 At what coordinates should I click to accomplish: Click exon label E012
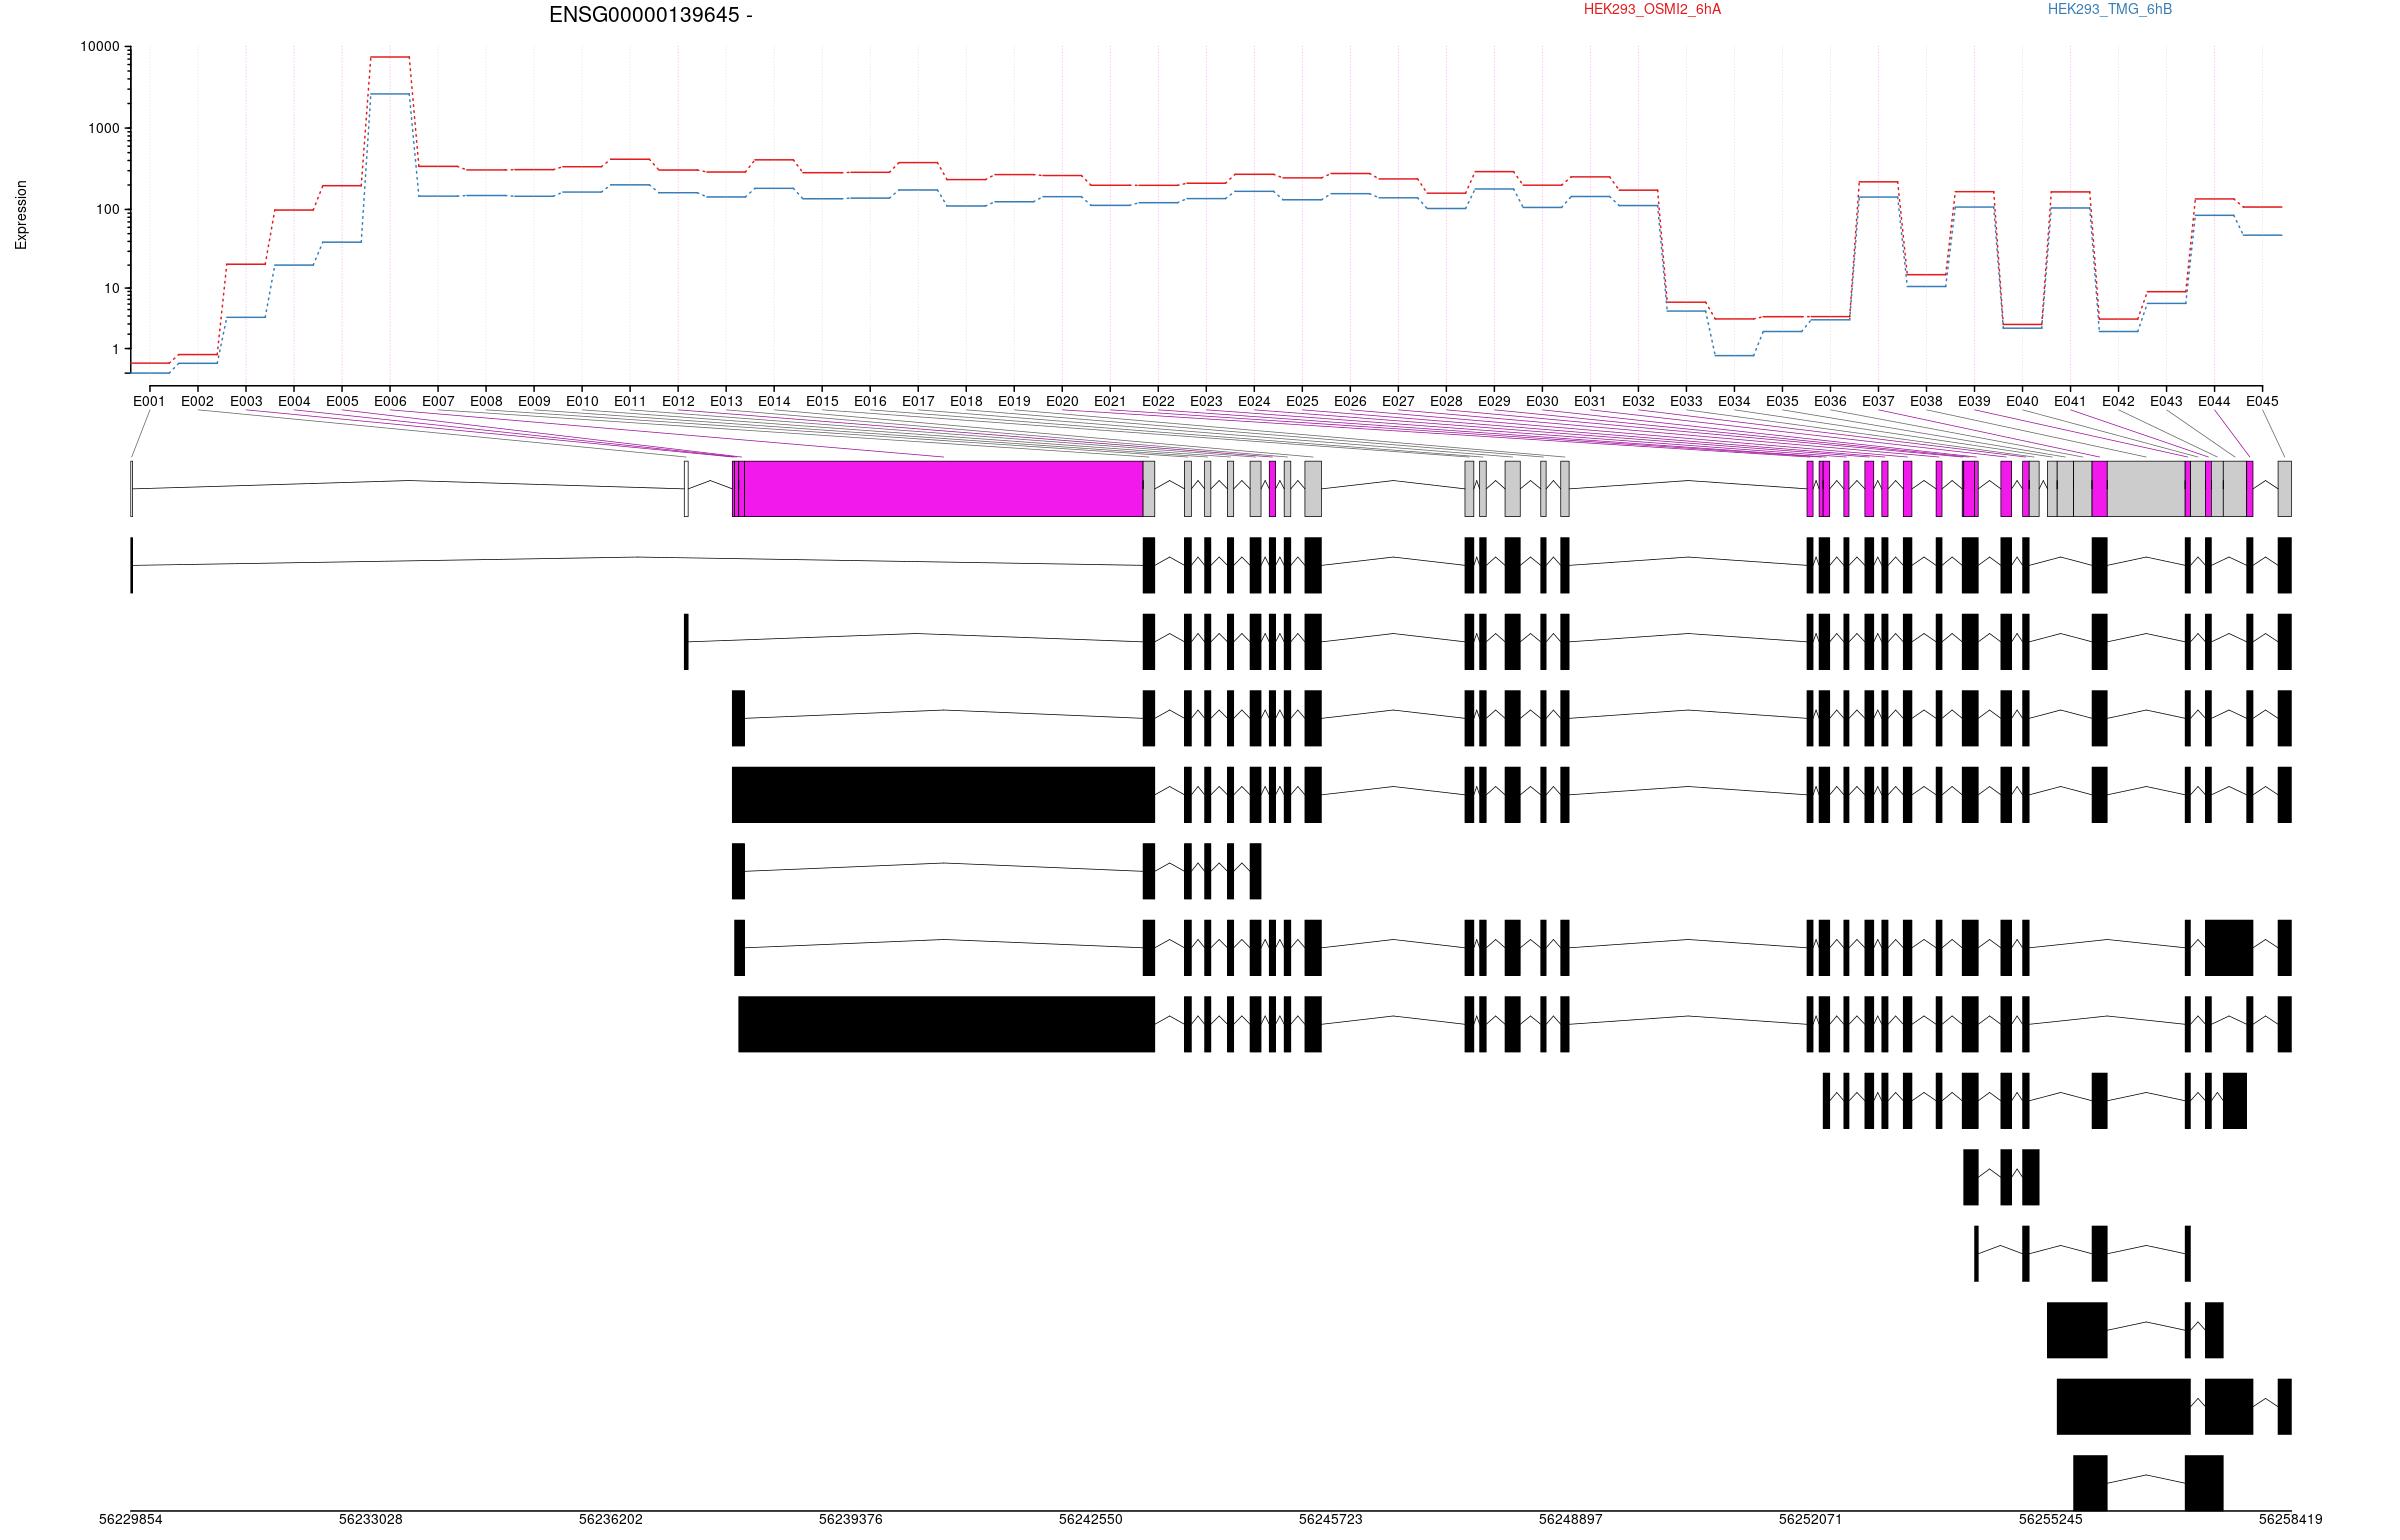[678, 402]
